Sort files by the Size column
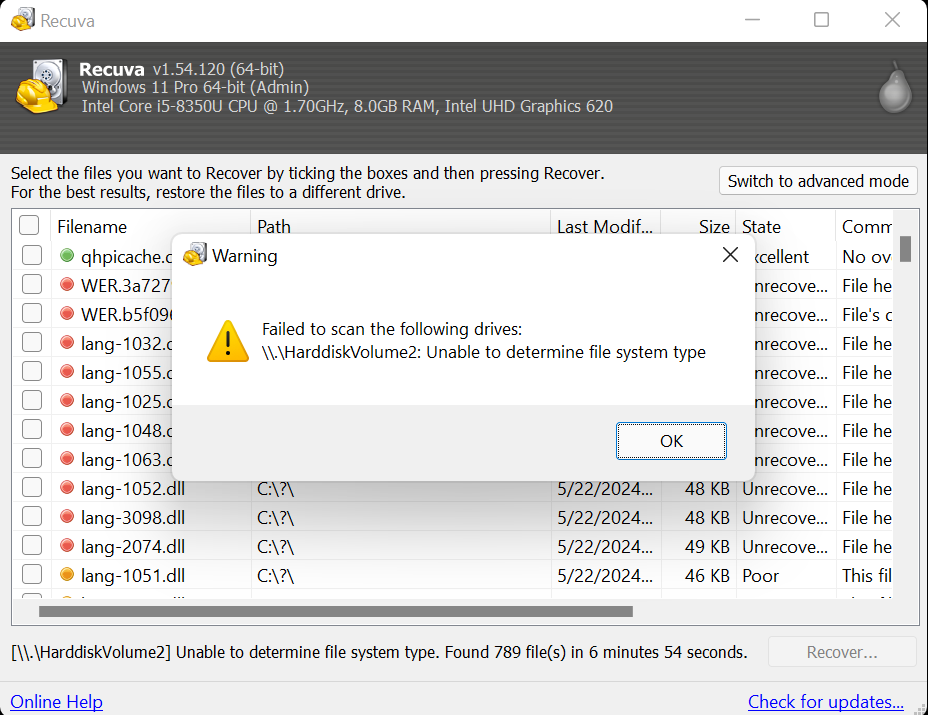928x715 pixels. pyautogui.click(x=714, y=226)
